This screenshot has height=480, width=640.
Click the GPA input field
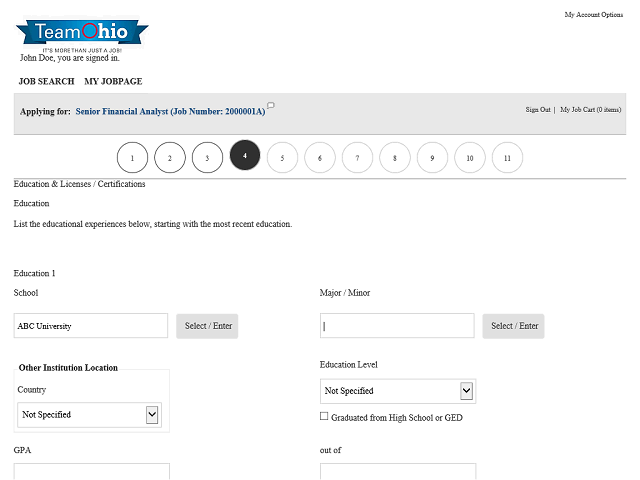tap(91, 471)
